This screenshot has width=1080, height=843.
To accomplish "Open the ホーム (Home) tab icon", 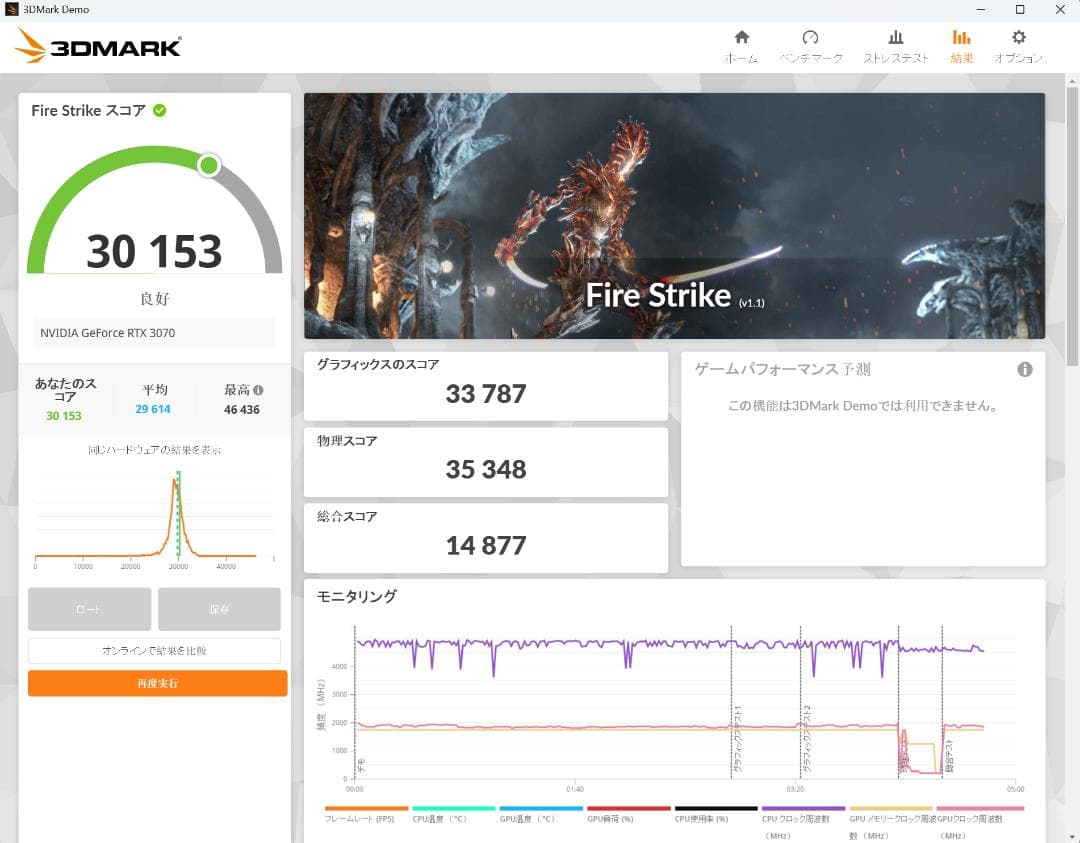I will click(741, 38).
